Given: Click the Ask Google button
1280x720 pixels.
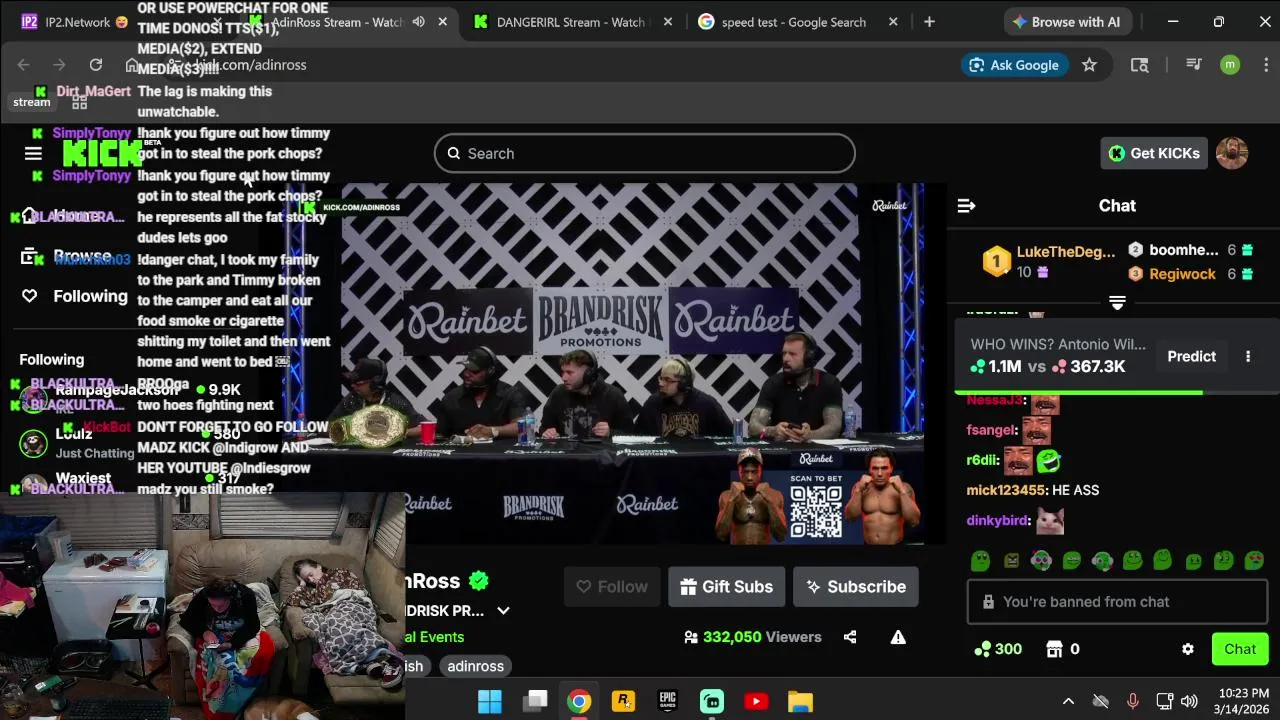Looking at the screenshot, I should [1014, 65].
